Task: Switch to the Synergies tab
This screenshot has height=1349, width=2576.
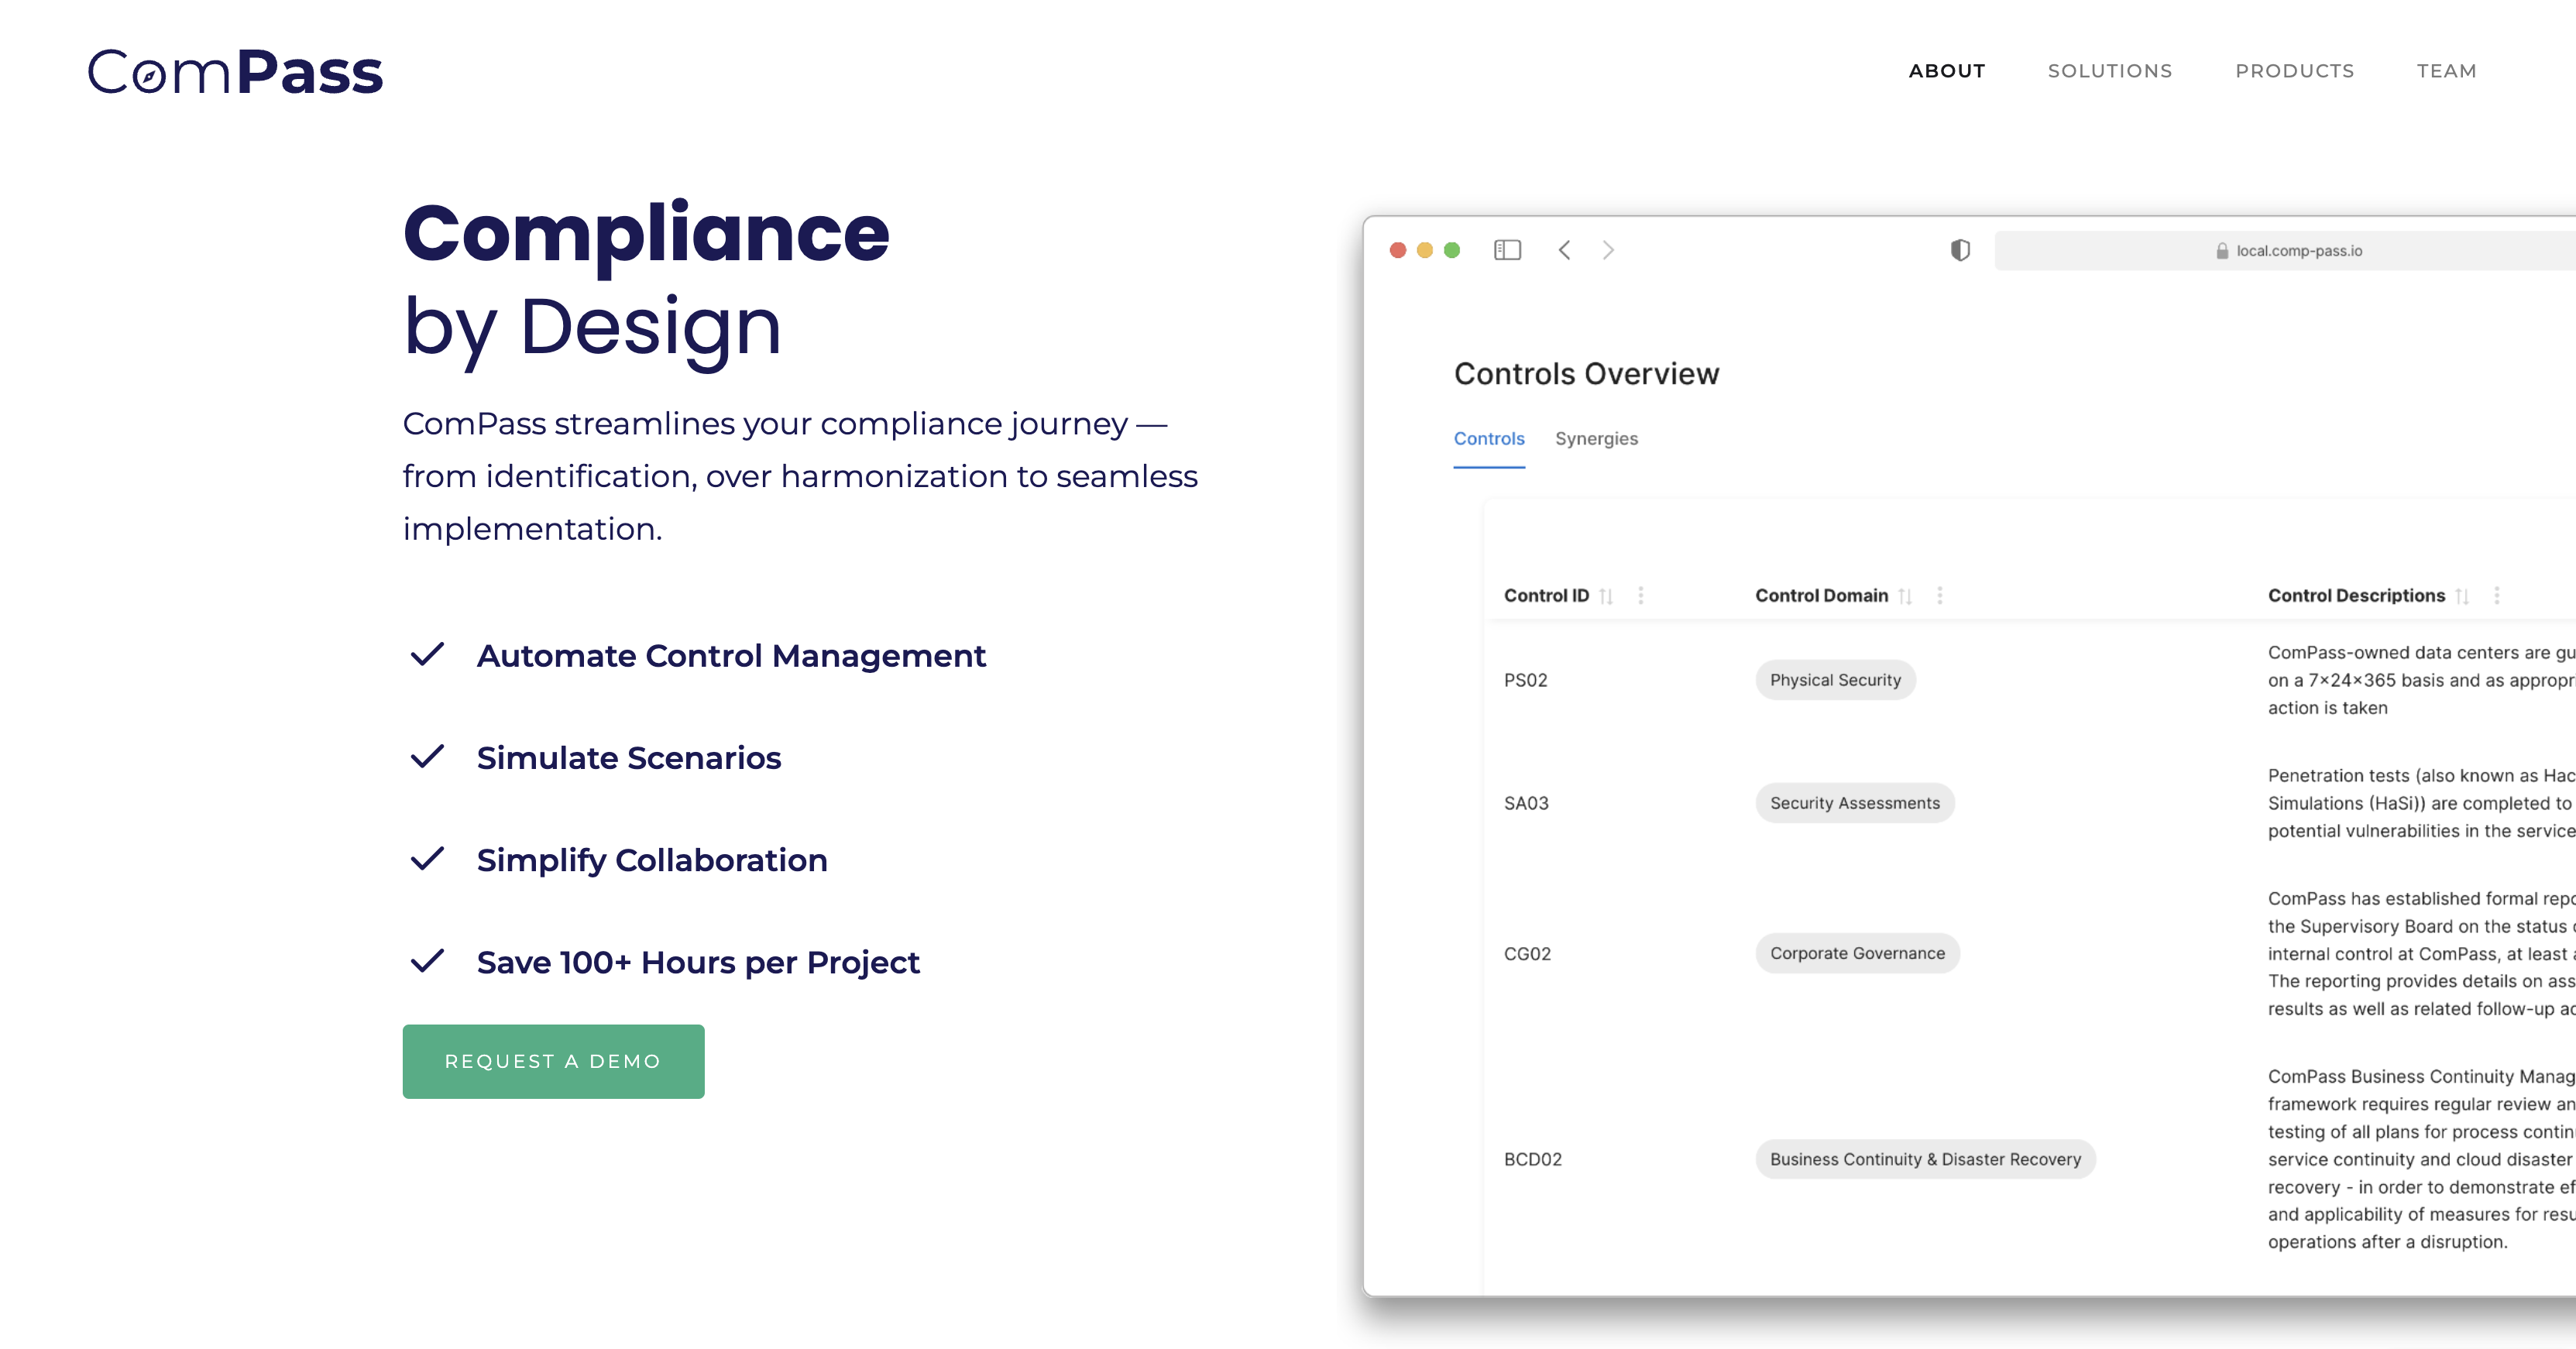Action: coord(1596,439)
